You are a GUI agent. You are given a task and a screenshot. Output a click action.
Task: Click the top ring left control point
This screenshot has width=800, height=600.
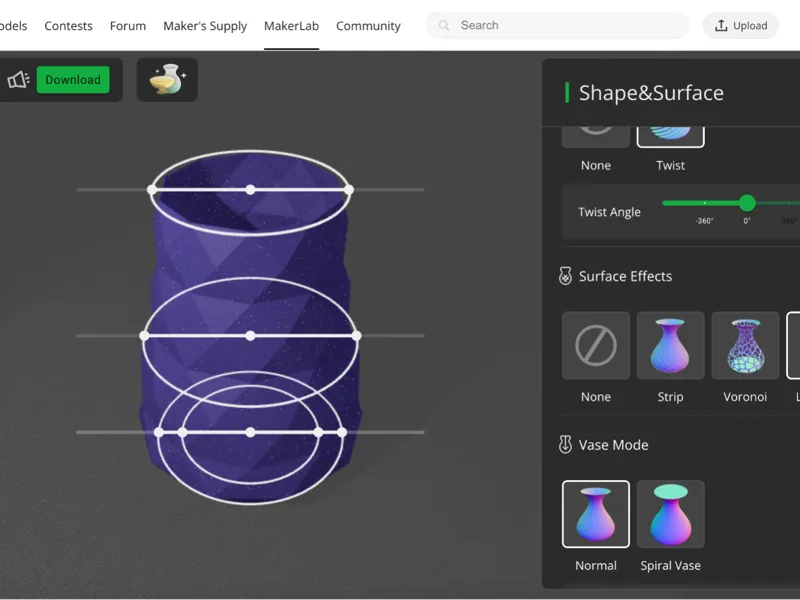(152, 190)
